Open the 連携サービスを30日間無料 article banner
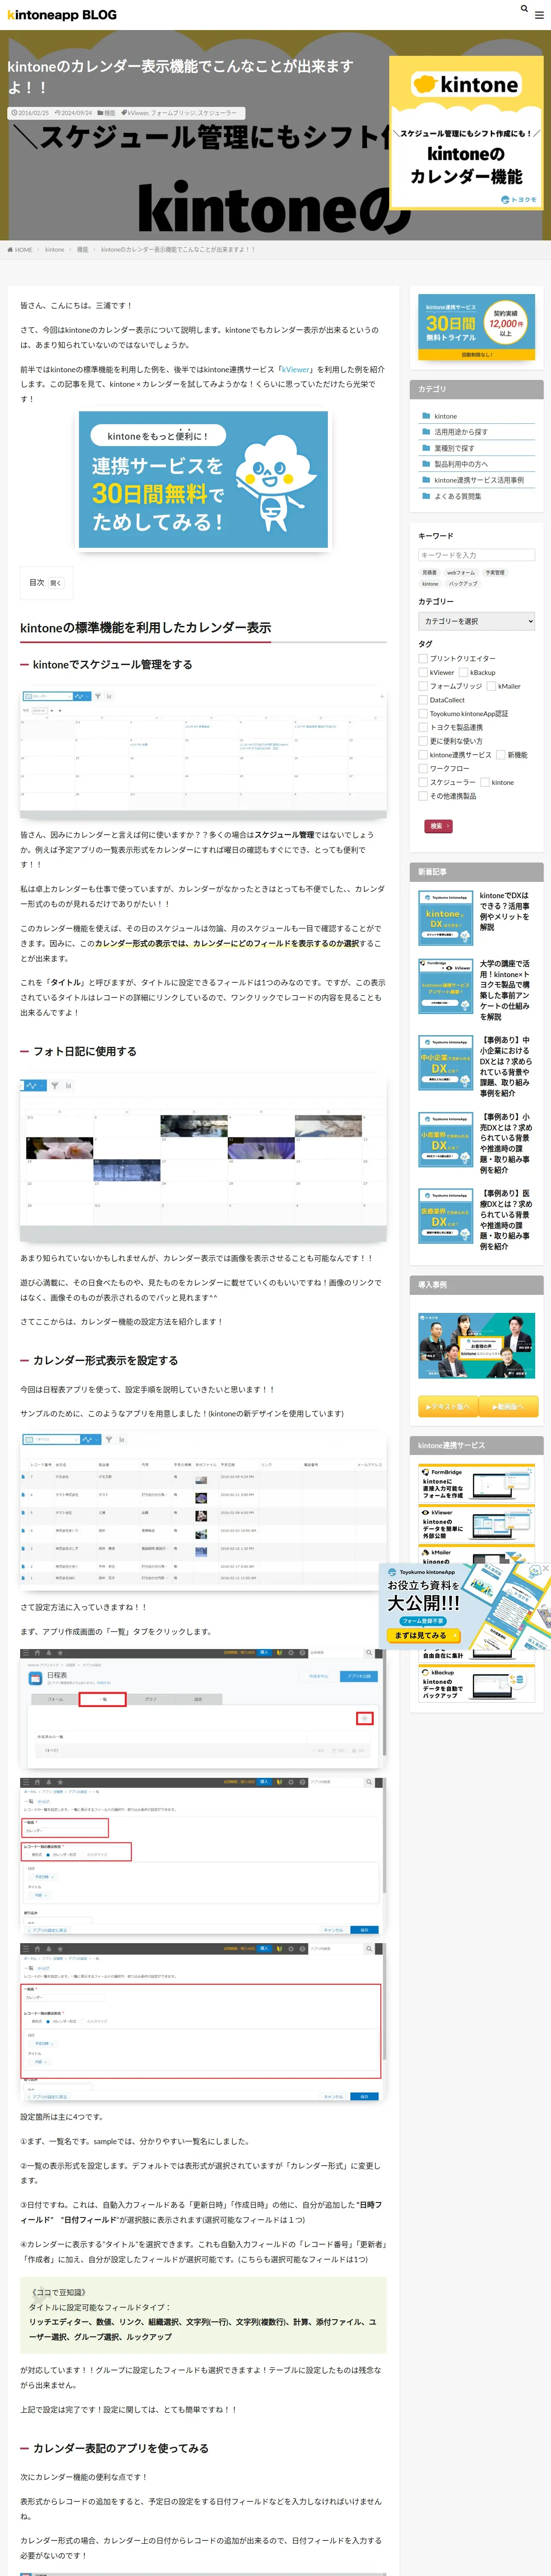 click(x=203, y=480)
